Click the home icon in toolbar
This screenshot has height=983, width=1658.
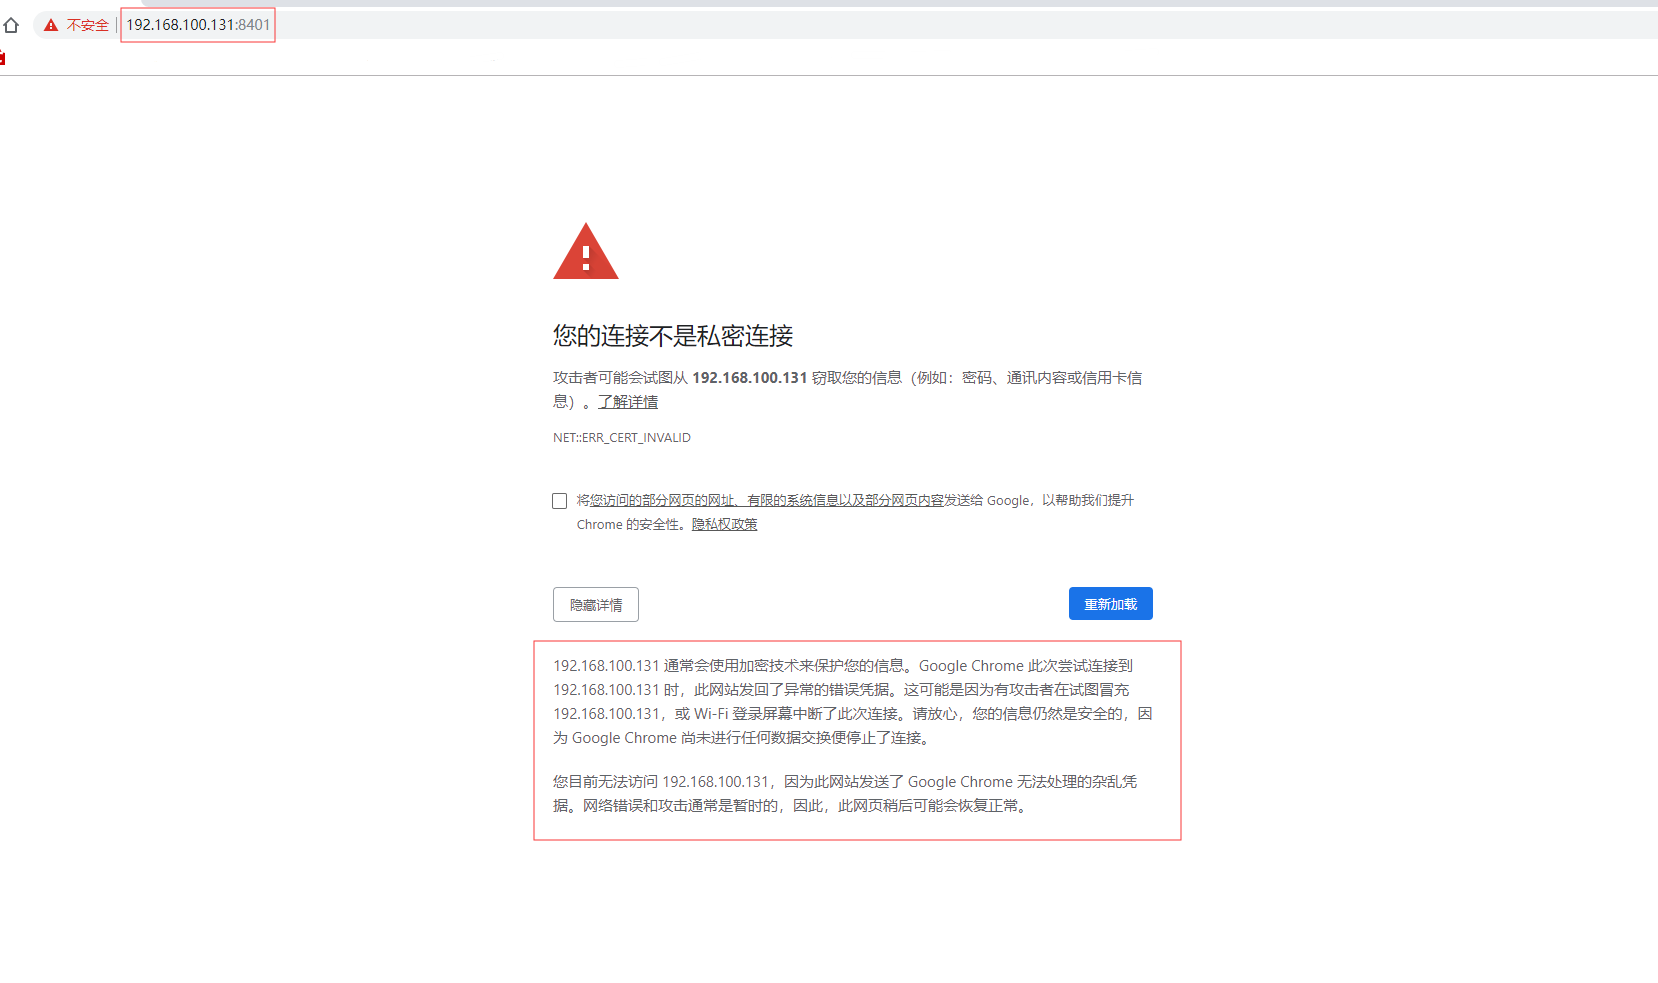click(11, 25)
